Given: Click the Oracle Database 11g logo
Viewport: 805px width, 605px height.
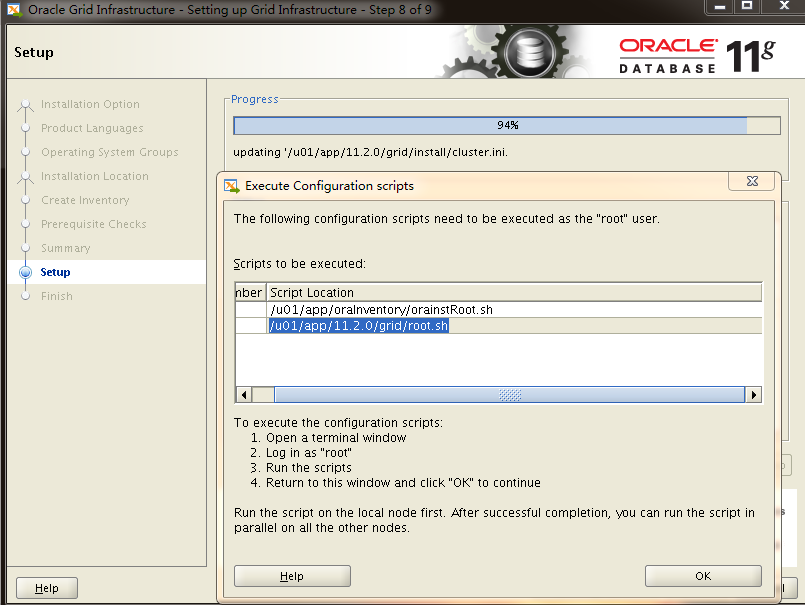Looking at the screenshot, I should tap(697, 55).
